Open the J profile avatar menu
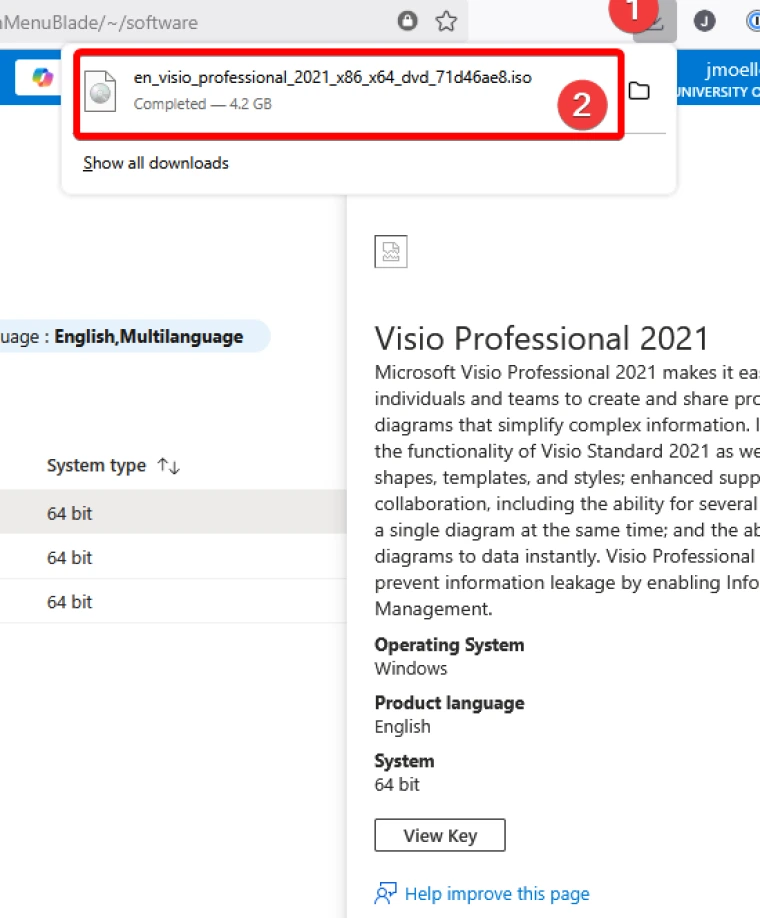 click(704, 21)
